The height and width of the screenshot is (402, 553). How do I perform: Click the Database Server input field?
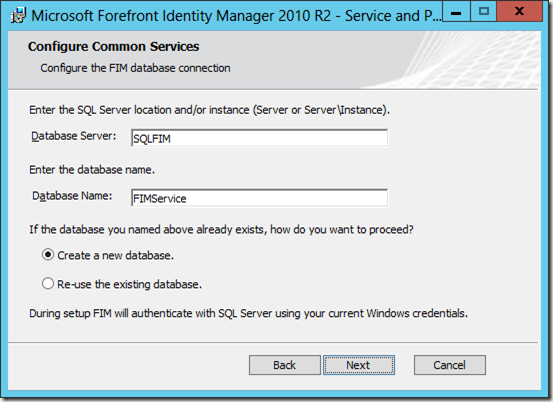coord(259,138)
